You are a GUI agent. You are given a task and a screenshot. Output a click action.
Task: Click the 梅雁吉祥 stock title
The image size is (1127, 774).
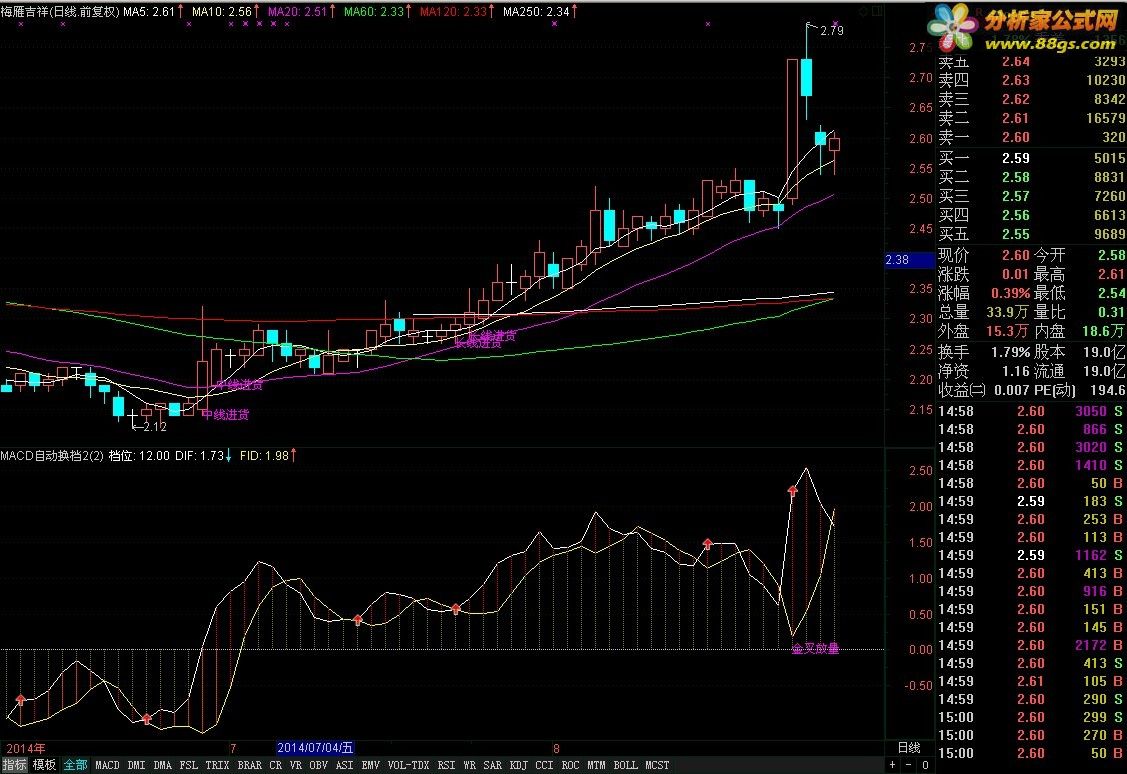[x=60, y=11]
